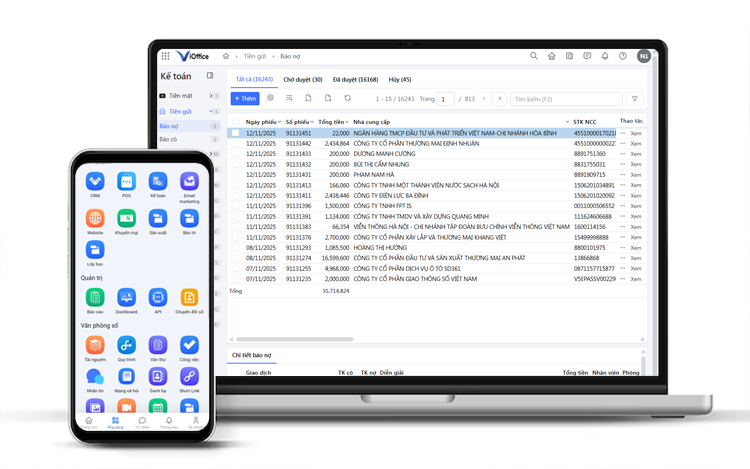750x469 pixels.
Task: Switch to the Chờ duyệt (30) tab
Action: click(x=303, y=79)
